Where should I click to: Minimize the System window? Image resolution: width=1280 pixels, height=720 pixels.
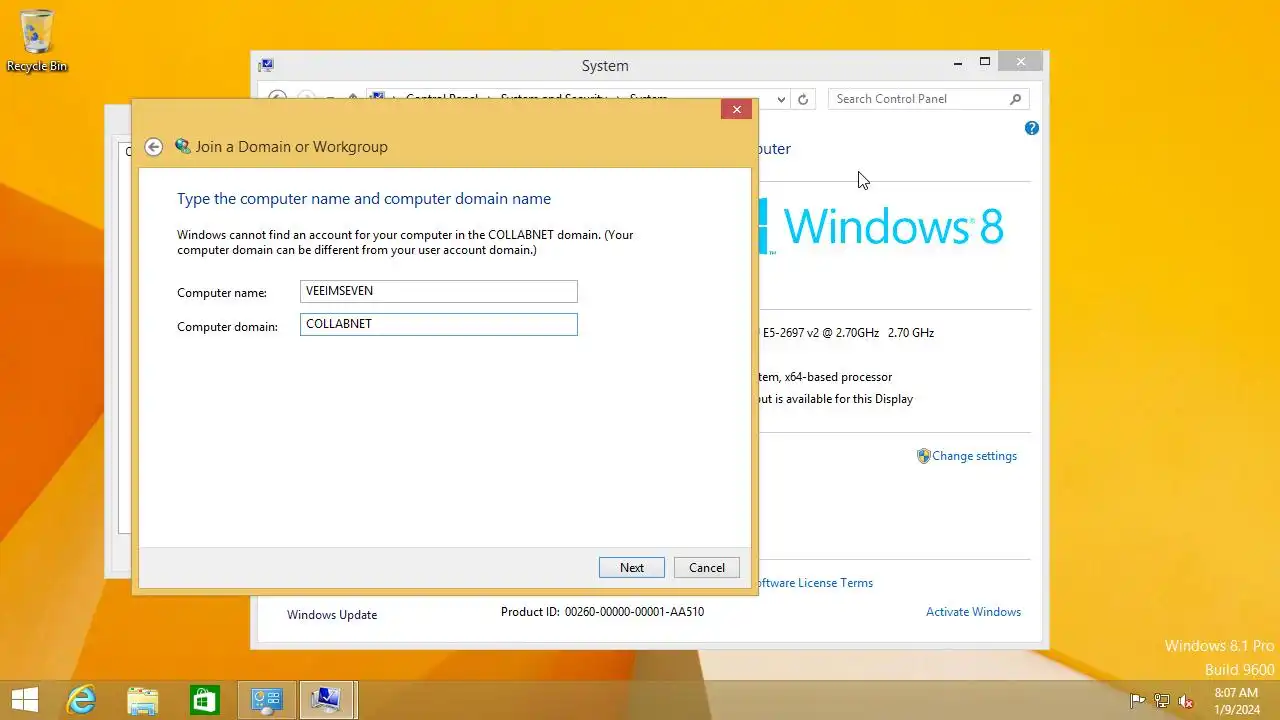[958, 62]
